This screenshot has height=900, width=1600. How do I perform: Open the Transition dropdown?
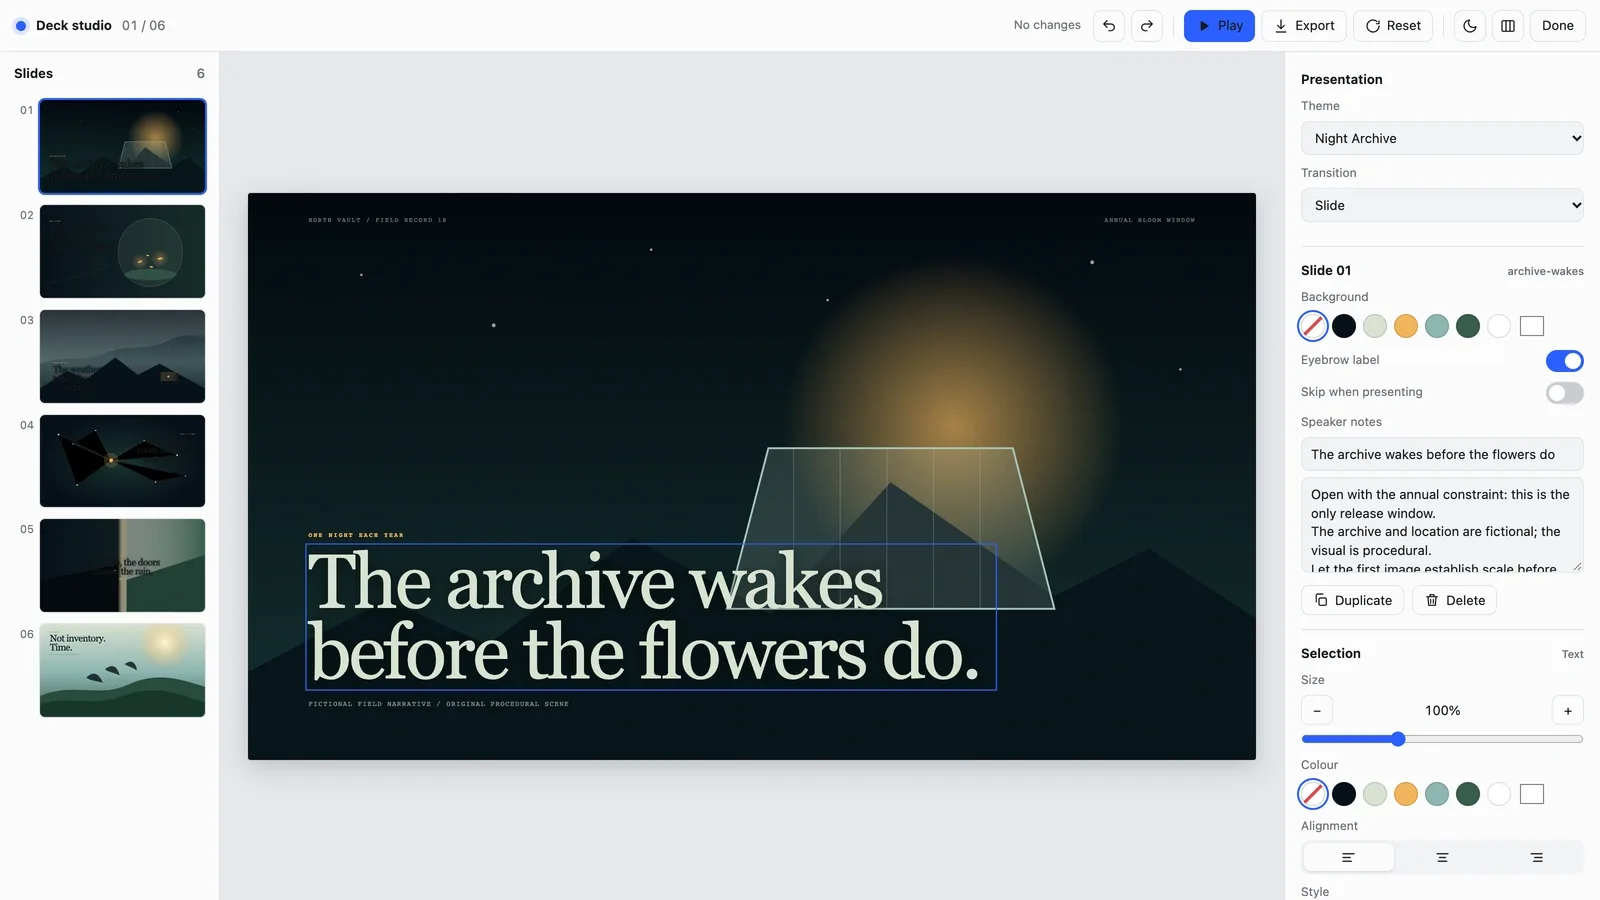(1442, 205)
